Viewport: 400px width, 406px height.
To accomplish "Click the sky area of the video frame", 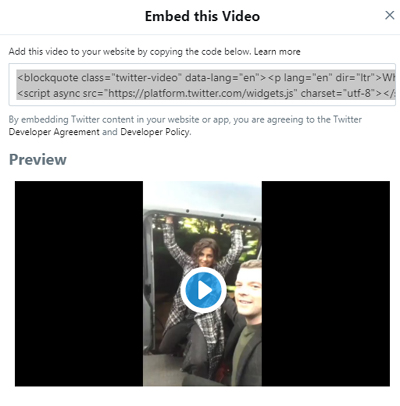I will click(x=202, y=195).
